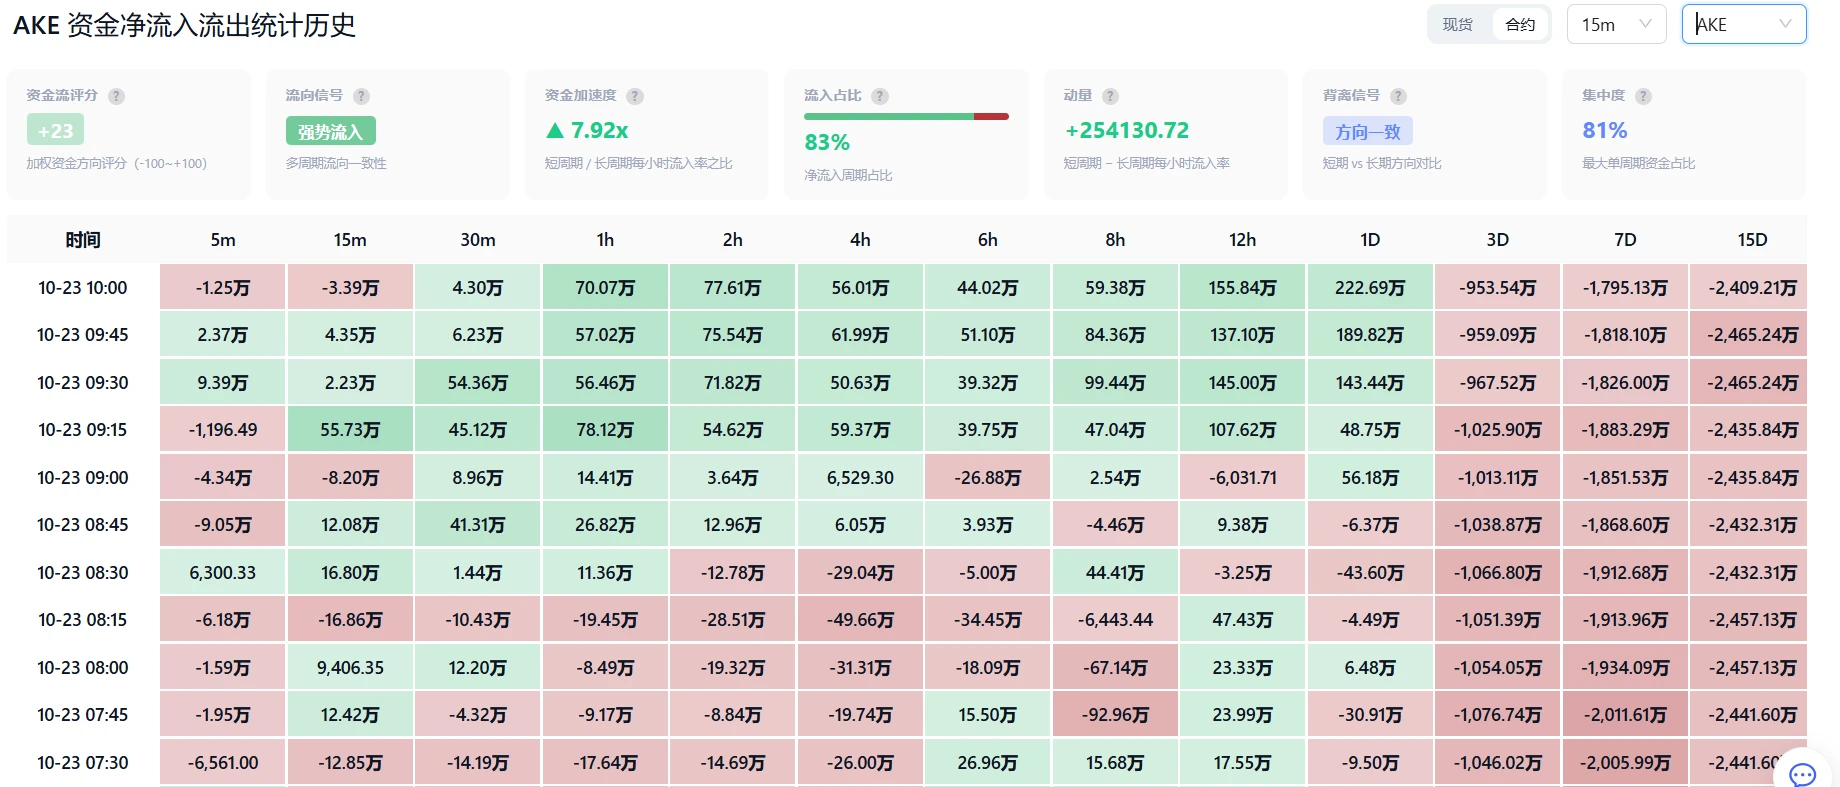
Task: Click the -92.96万 cell
Action: pyautogui.click(x=1115, y=715)
